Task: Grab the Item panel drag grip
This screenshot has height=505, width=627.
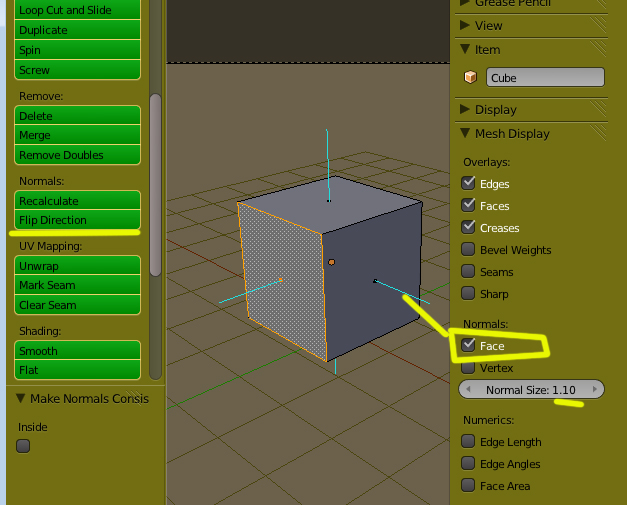Action: point(599,49)
